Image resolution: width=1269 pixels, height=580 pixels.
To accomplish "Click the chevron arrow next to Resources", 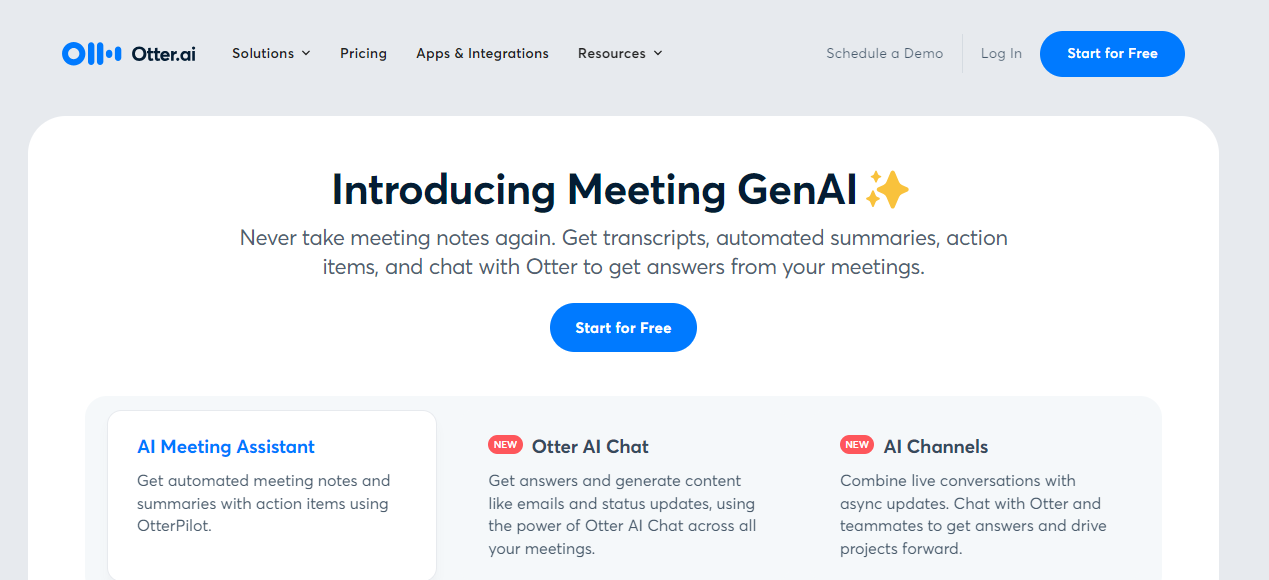I will 658,53.
